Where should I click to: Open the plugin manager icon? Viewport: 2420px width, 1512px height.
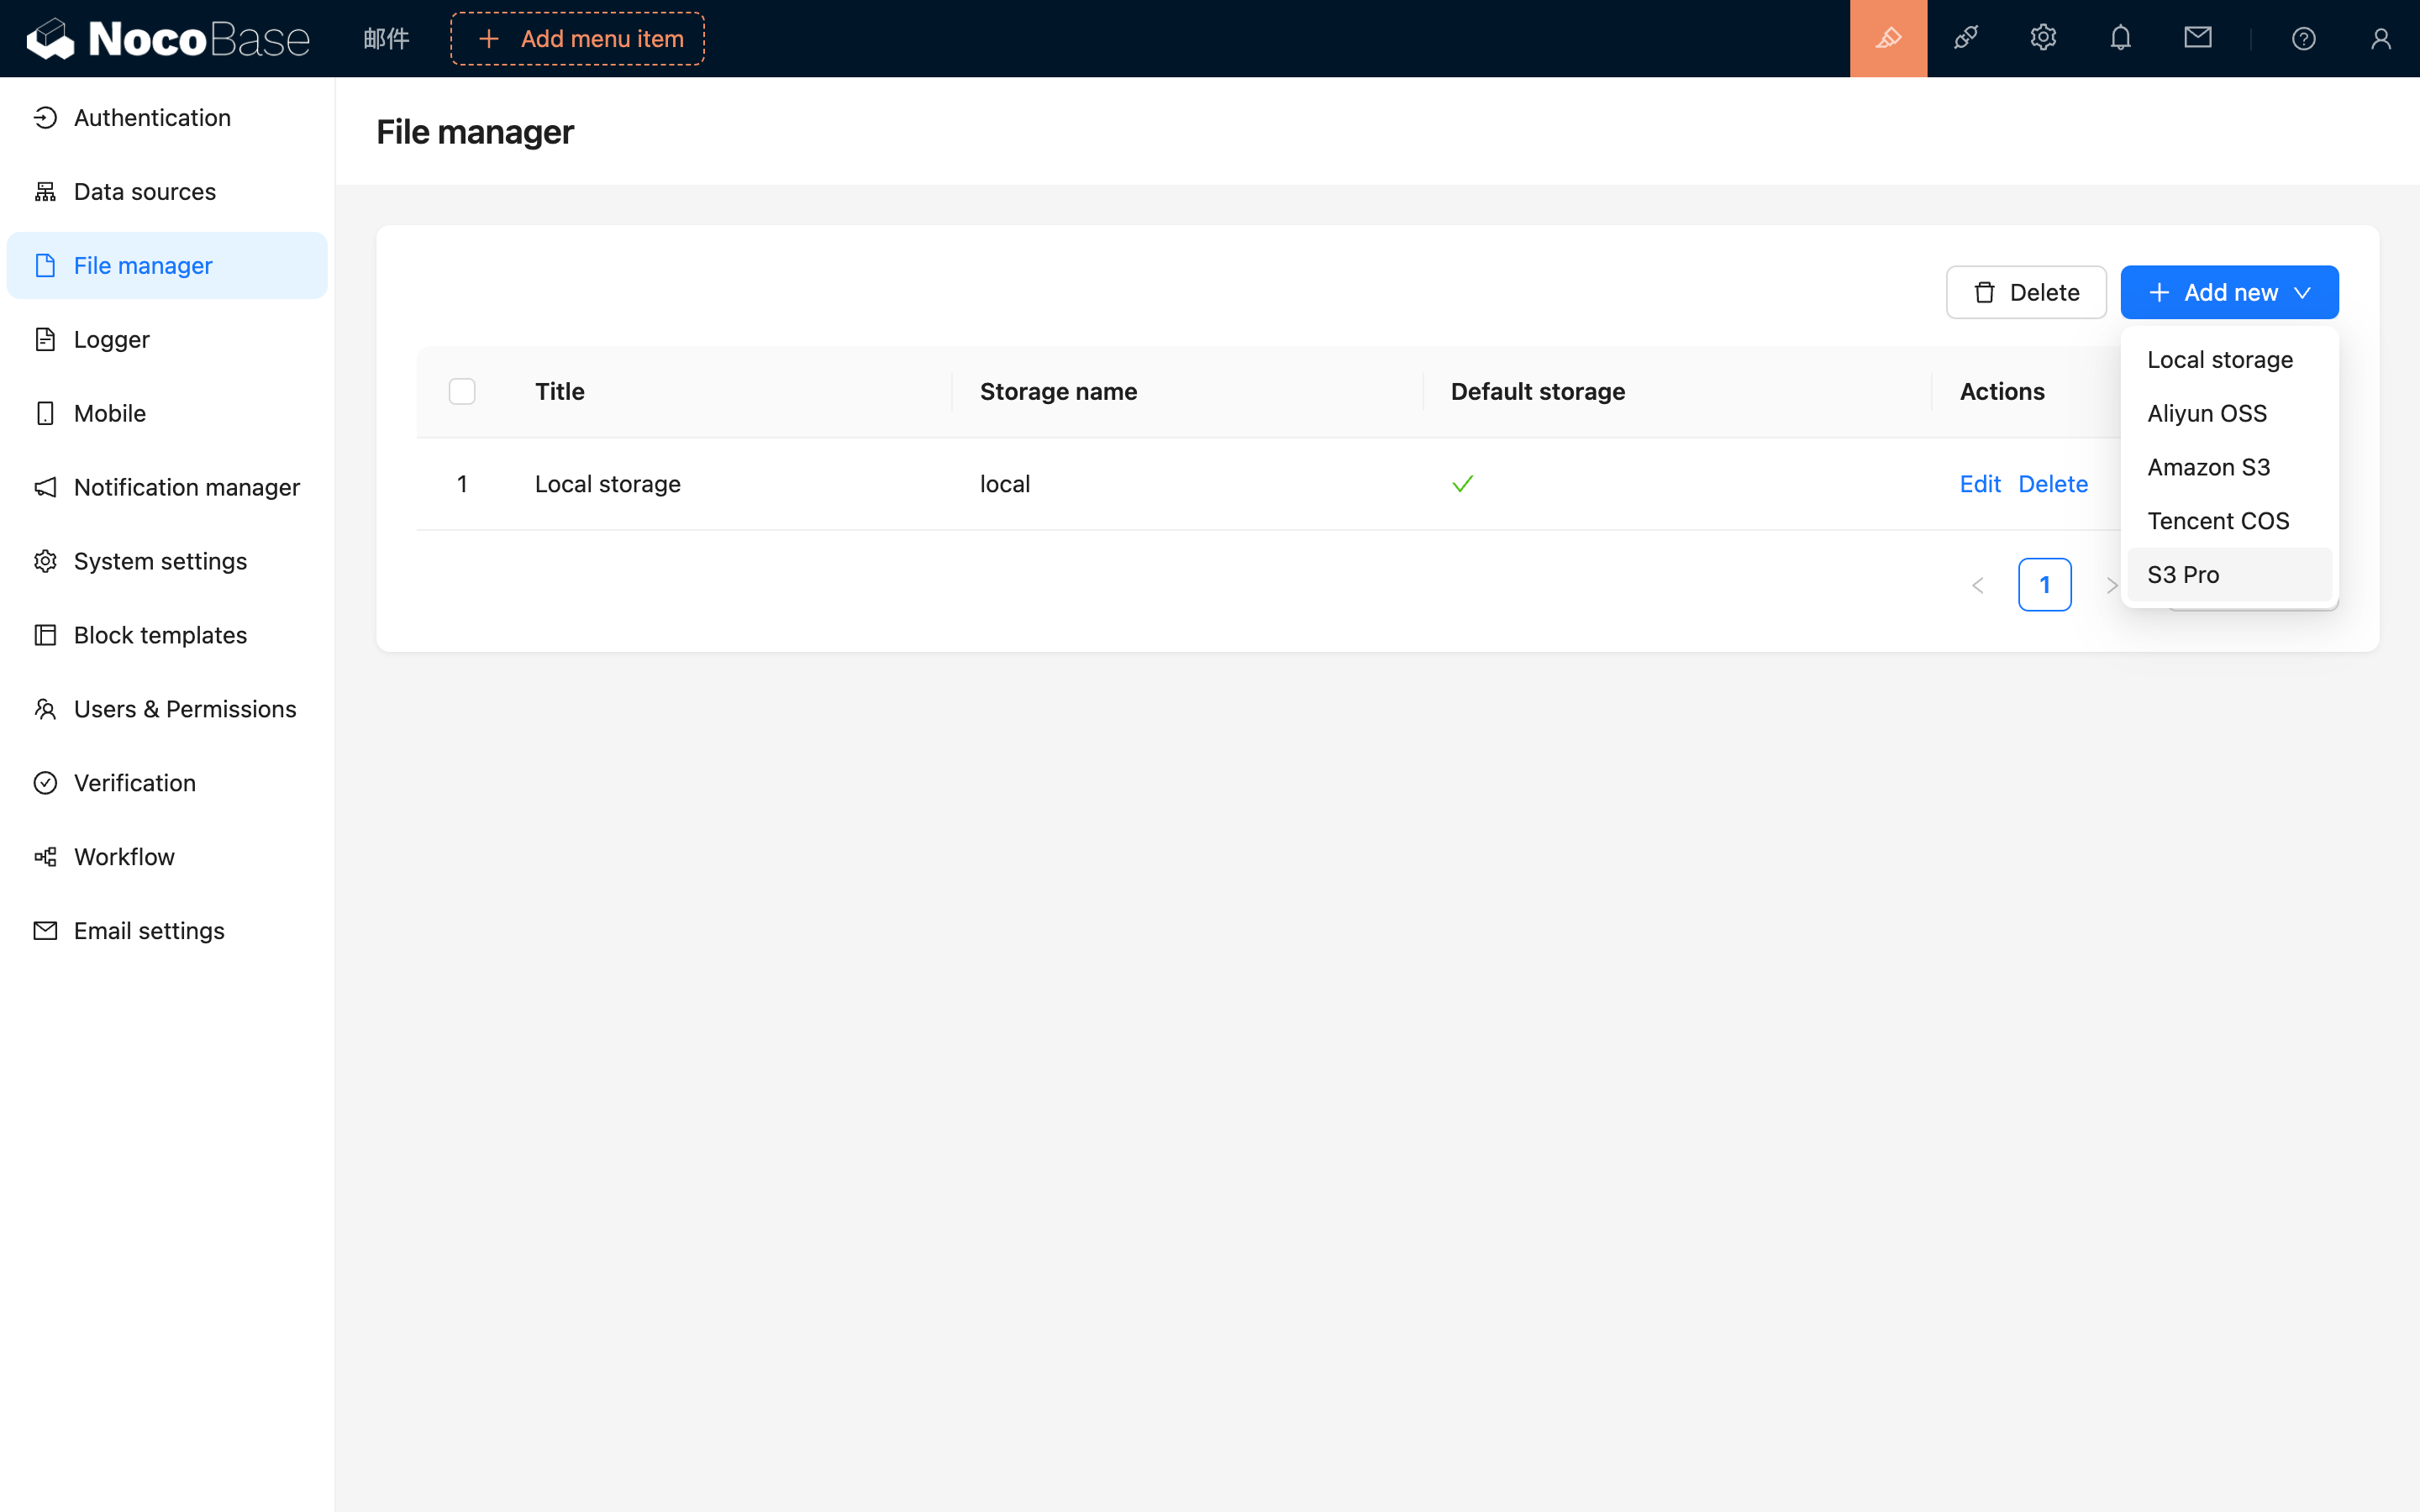(1965, 38)
